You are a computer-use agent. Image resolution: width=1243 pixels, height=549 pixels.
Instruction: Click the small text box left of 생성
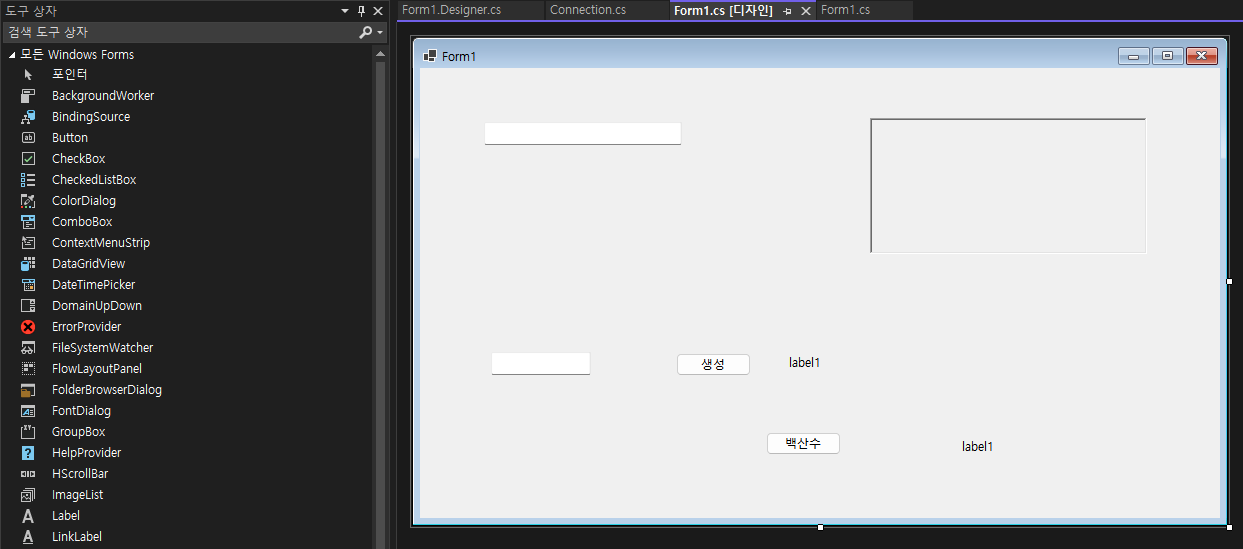(x=541, y=364)
